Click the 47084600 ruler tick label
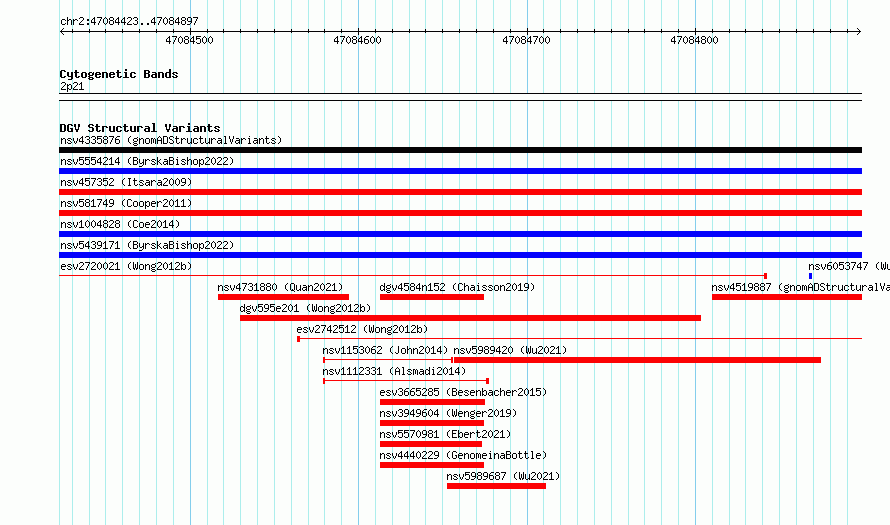The height and width of the screenshot is (525, 890). [x=358, y=40]
